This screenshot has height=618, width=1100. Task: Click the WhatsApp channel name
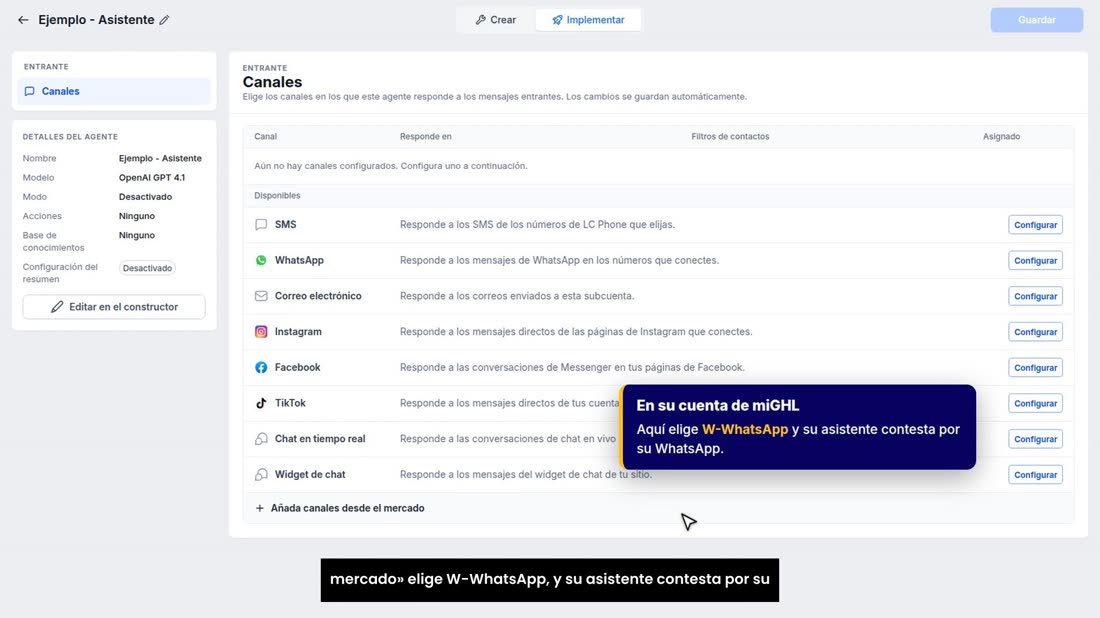coord(299,260)
